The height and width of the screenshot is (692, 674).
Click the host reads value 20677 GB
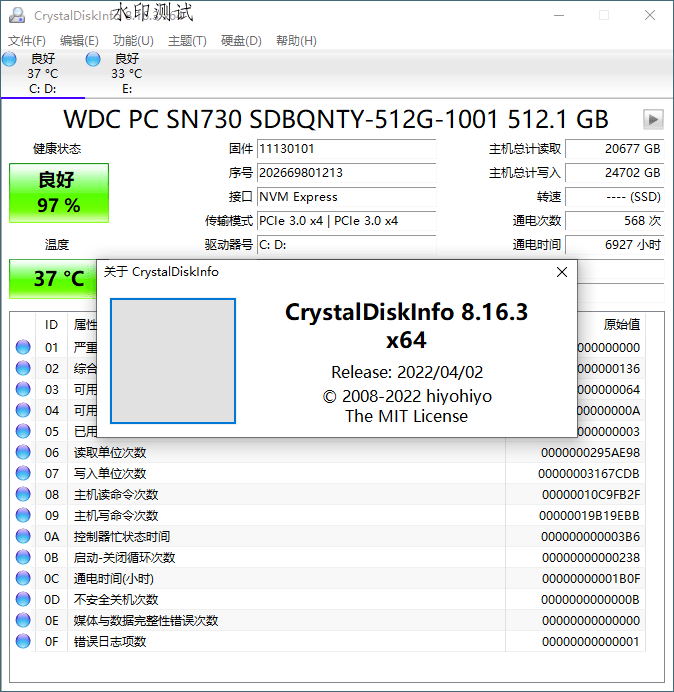[x=614, y=149]
